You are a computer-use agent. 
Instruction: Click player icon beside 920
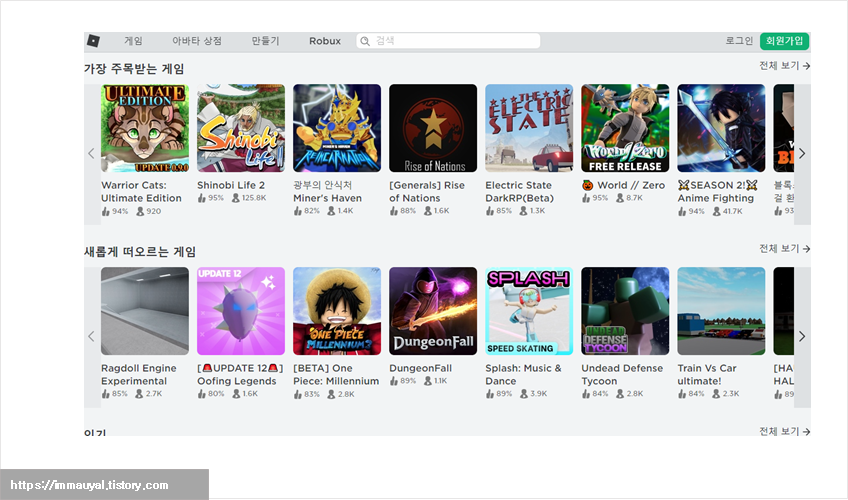click(x=140, y=211)
